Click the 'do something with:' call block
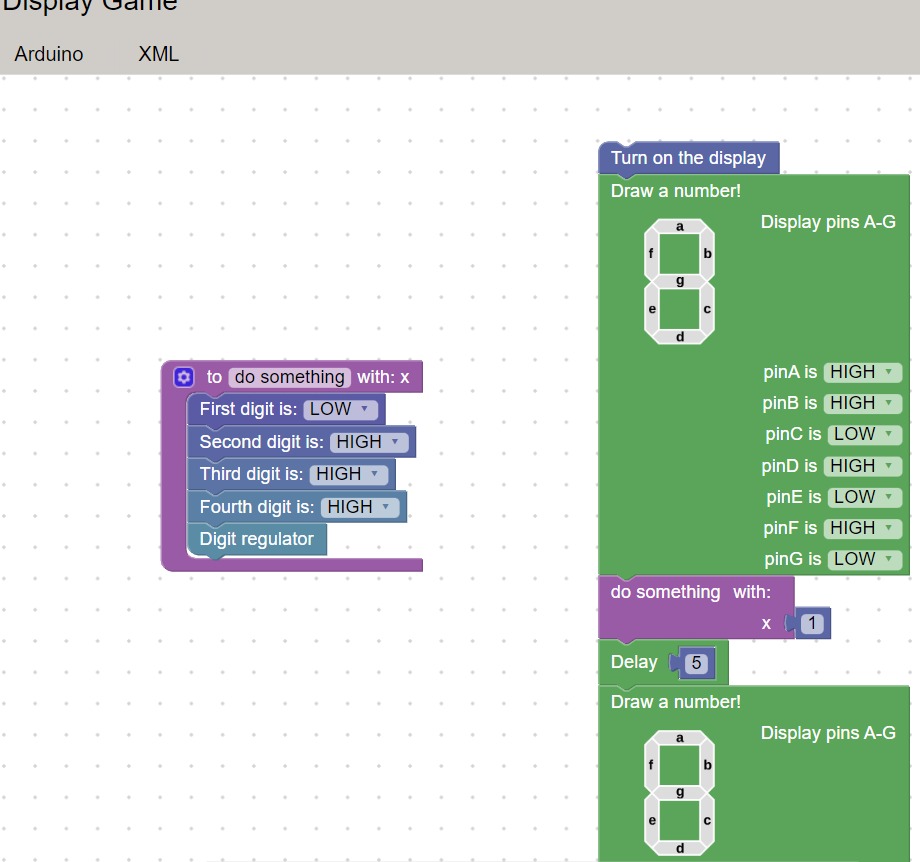Screen dimensions: 920x862 [665, 592]
